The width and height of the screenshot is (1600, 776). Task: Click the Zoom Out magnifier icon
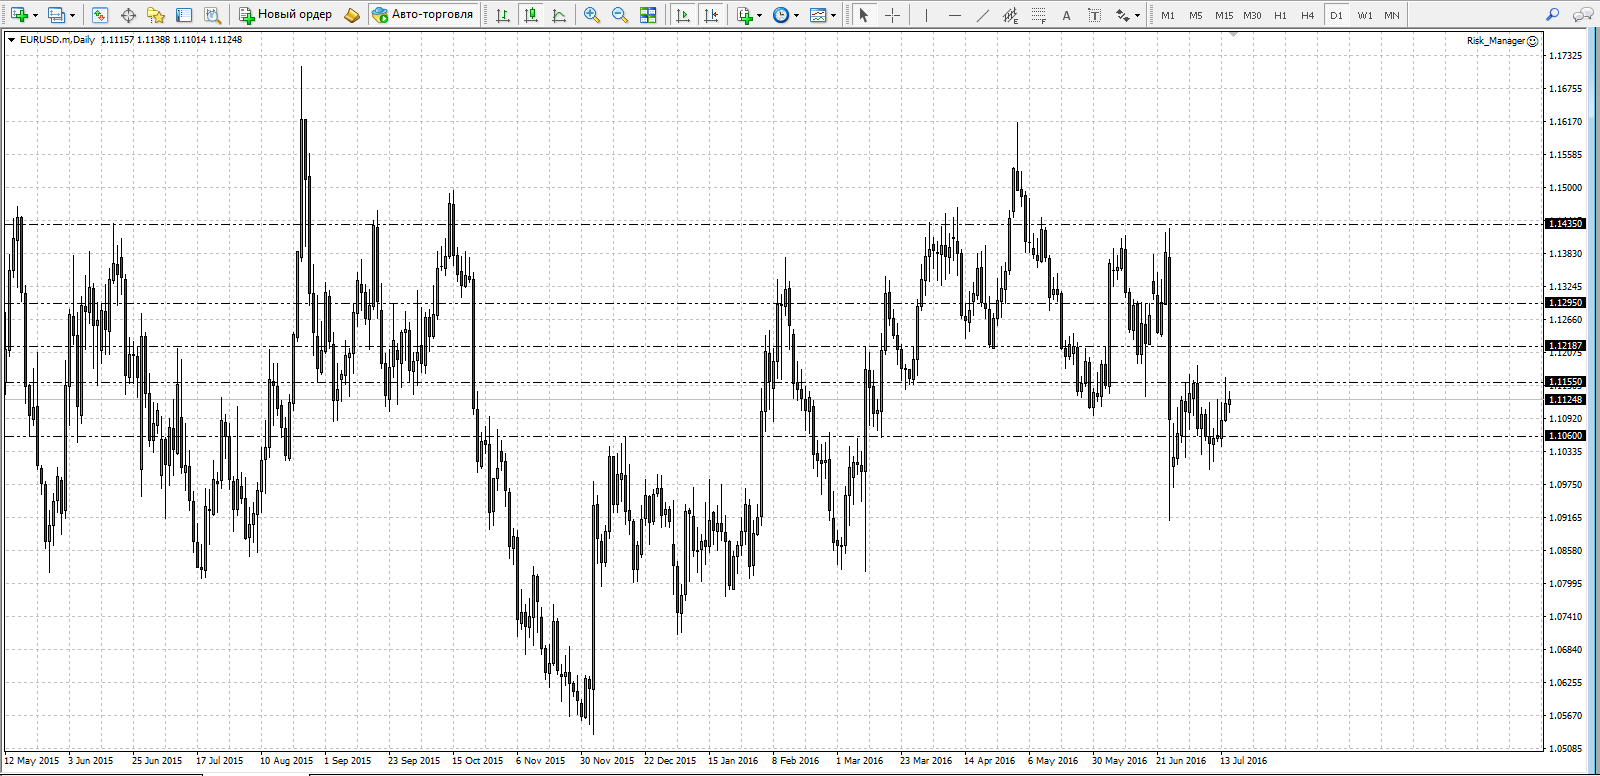click(620, 15)
